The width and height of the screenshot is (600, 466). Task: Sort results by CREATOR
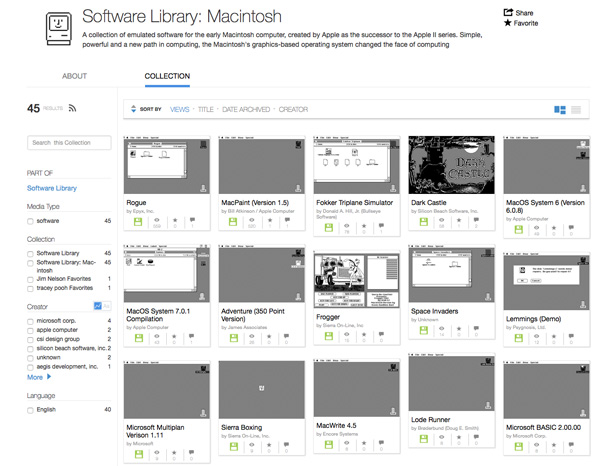(293, 109)
